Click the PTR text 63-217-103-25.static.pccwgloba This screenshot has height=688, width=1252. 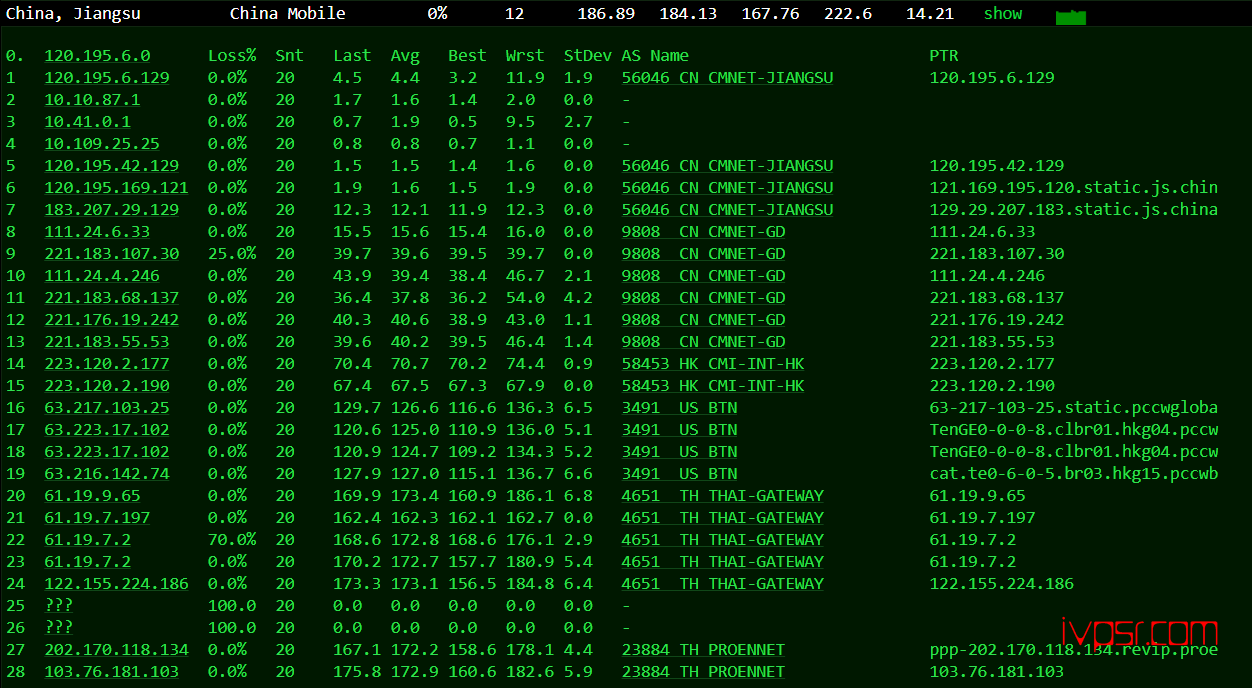pos(1074,408)
